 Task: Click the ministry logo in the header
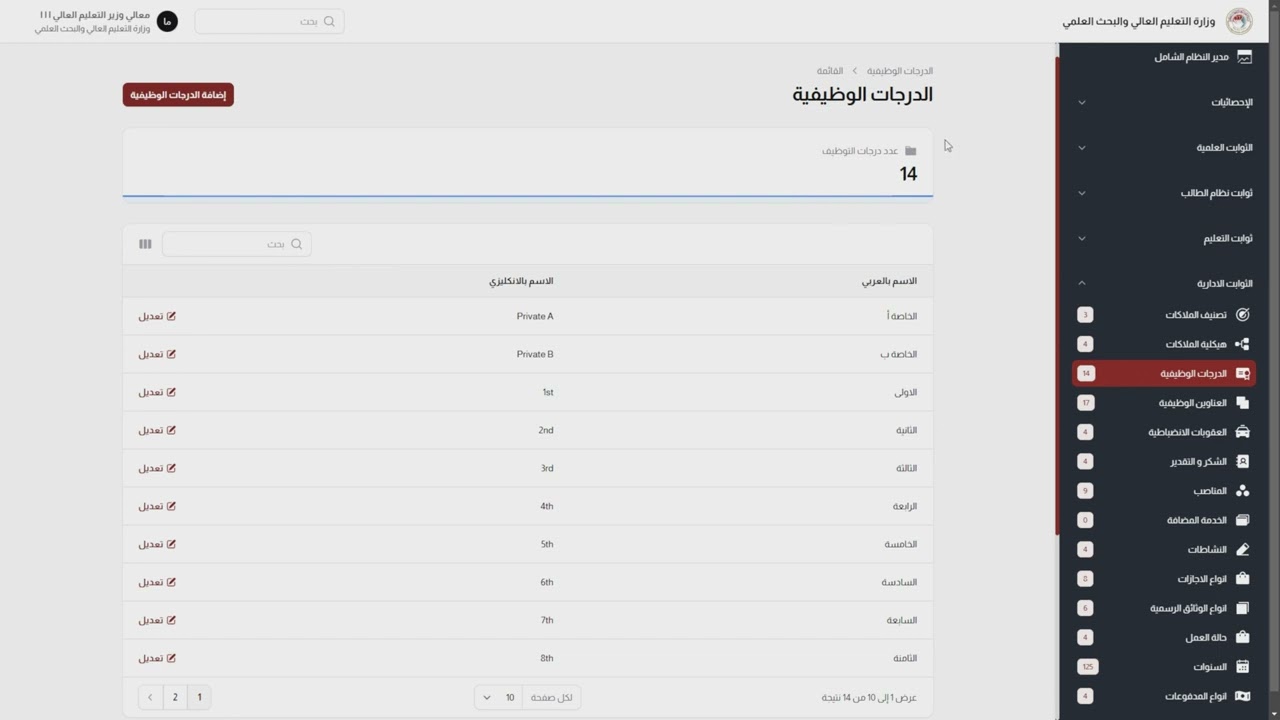pyautogui.click(x=1239, y=21)
